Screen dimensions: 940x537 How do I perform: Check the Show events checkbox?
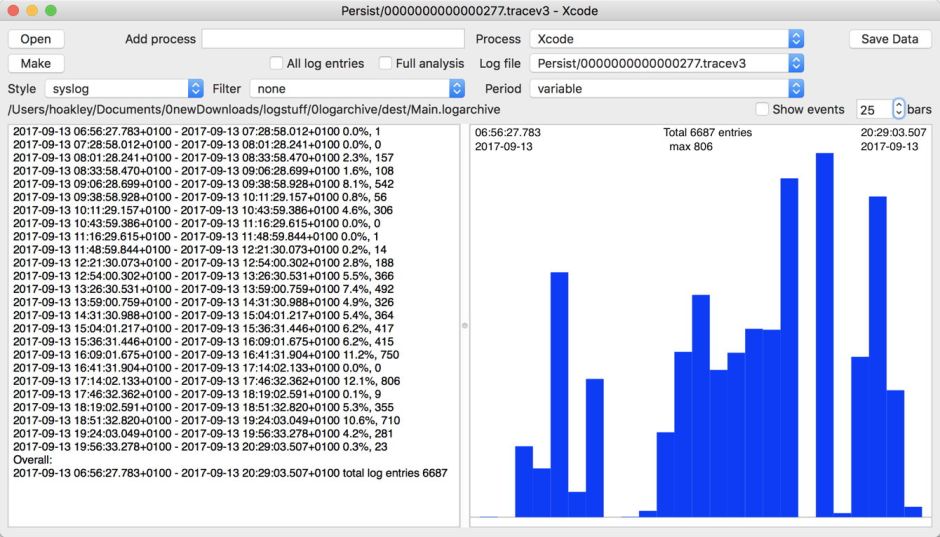[762, 109]
